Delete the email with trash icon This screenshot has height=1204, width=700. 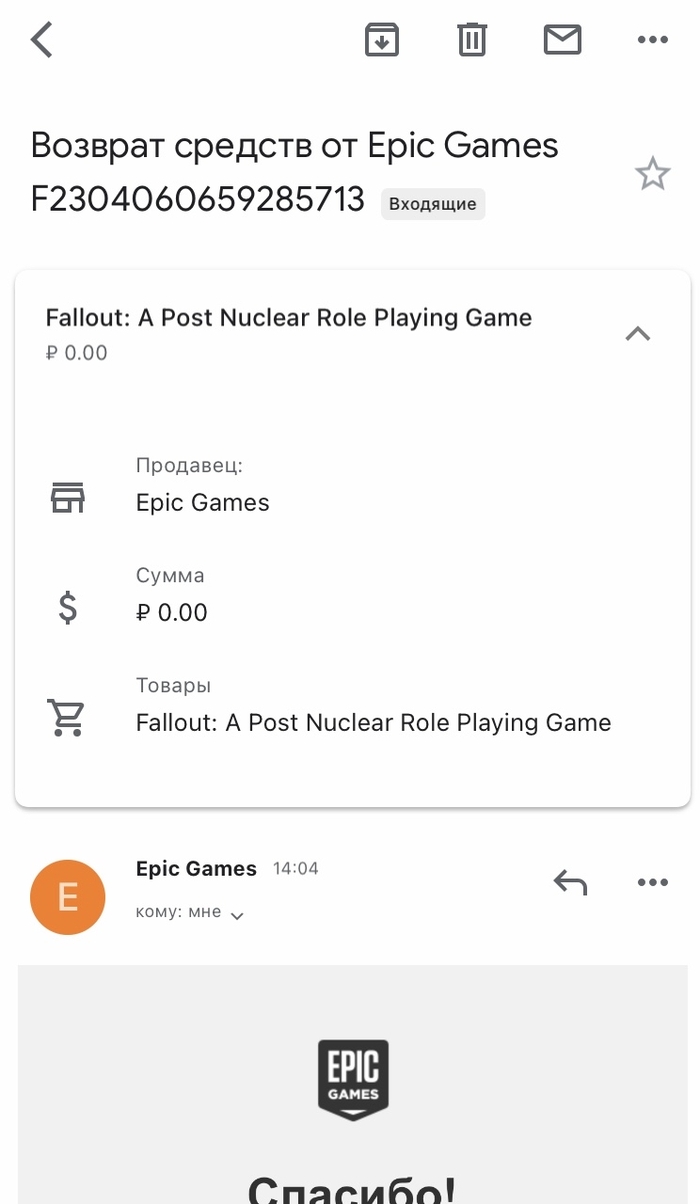[472, 40]
